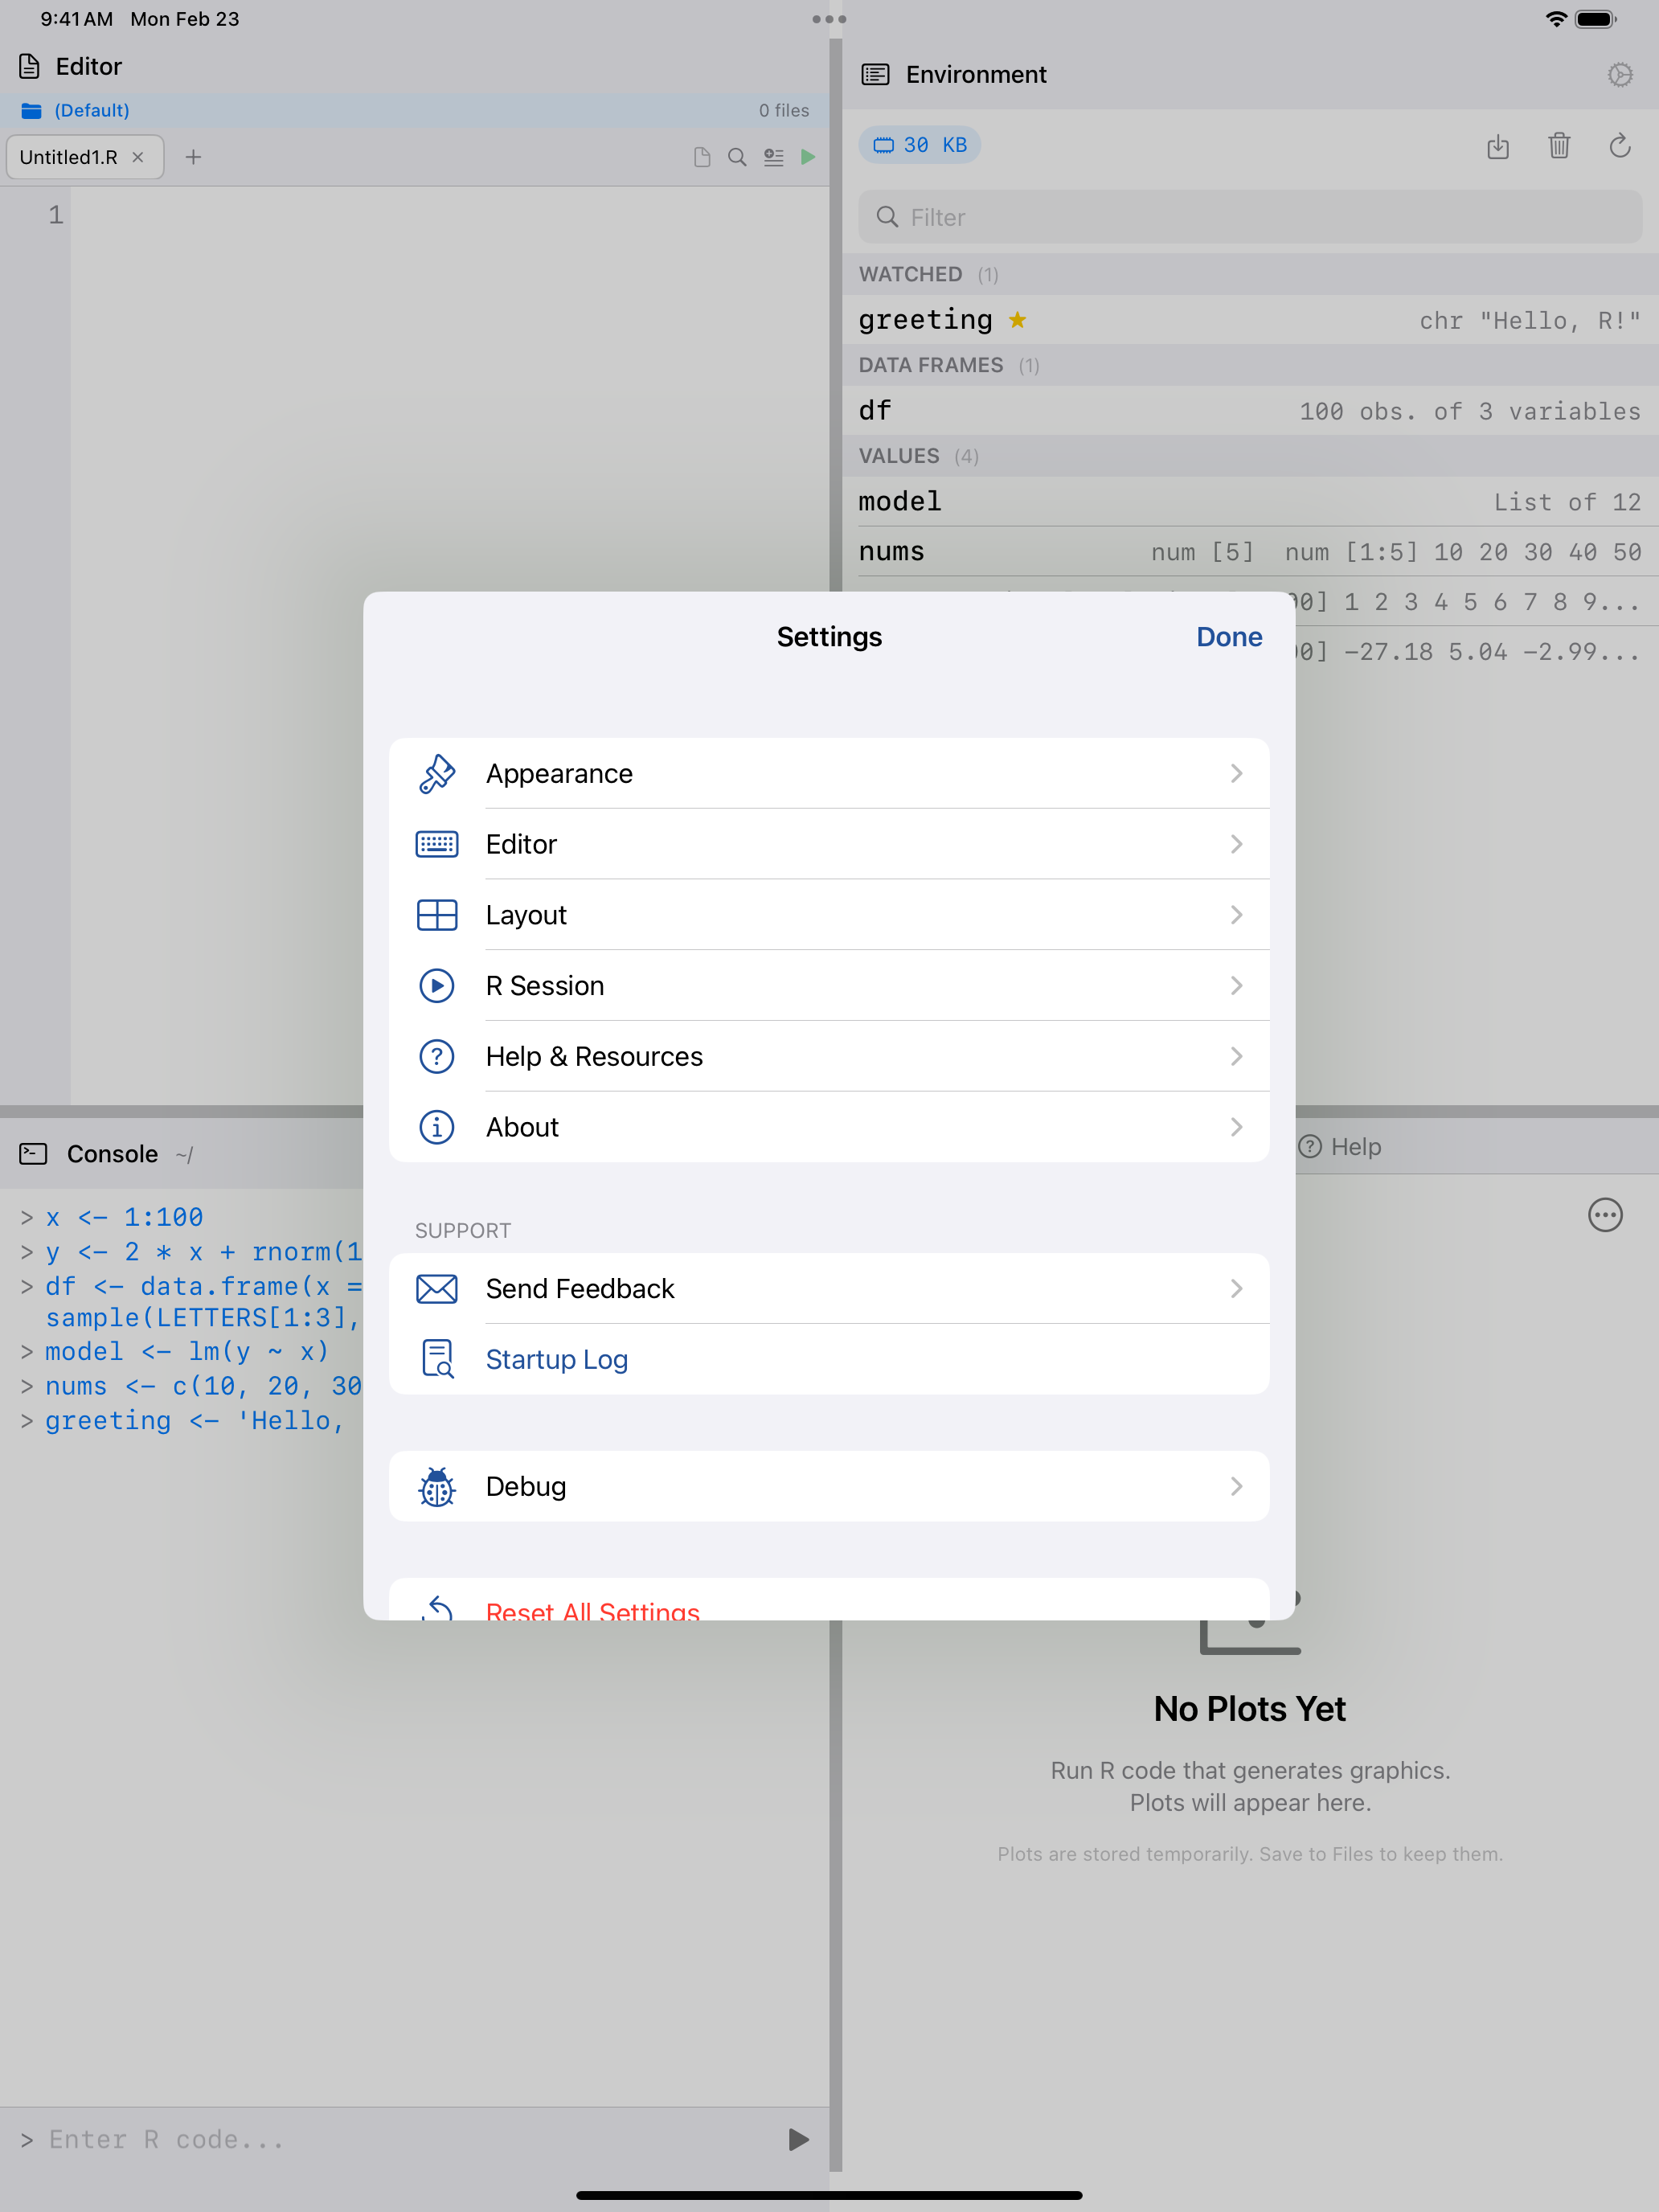Viewport: 1659px width, 2212px height.
Task: Select the Untitled1.R editor tab
Action: point(70,157)
